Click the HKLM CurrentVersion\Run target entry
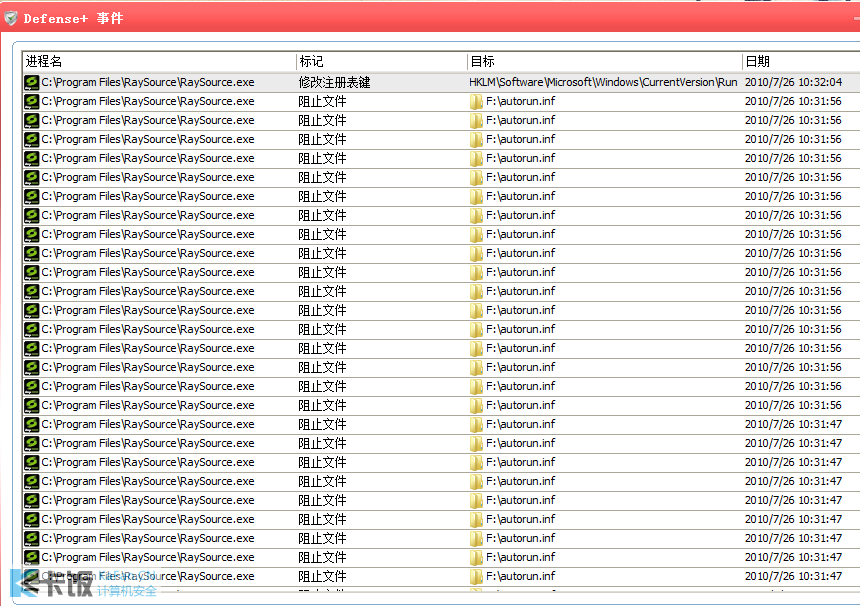This screenshot has width=860, height=606. [603, 83]
